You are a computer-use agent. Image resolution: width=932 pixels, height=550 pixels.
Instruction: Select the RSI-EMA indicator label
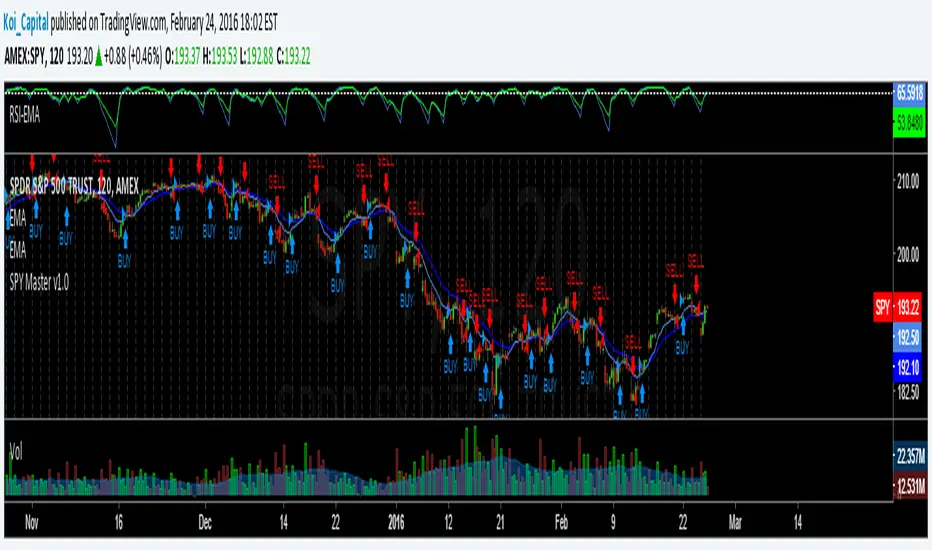pos(24,115)
